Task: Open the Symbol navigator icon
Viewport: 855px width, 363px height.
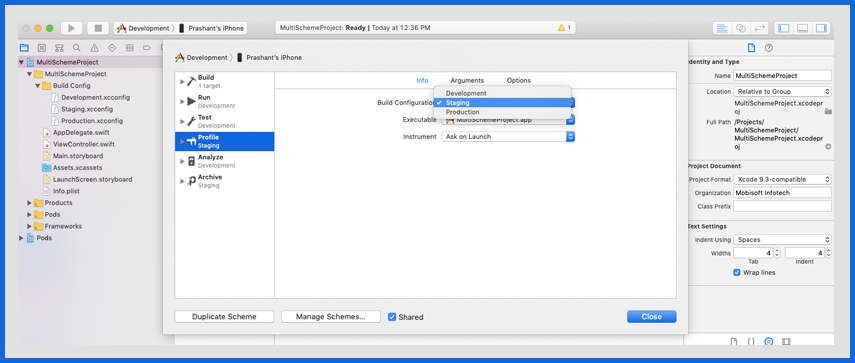Action: (x=59, y=48)
